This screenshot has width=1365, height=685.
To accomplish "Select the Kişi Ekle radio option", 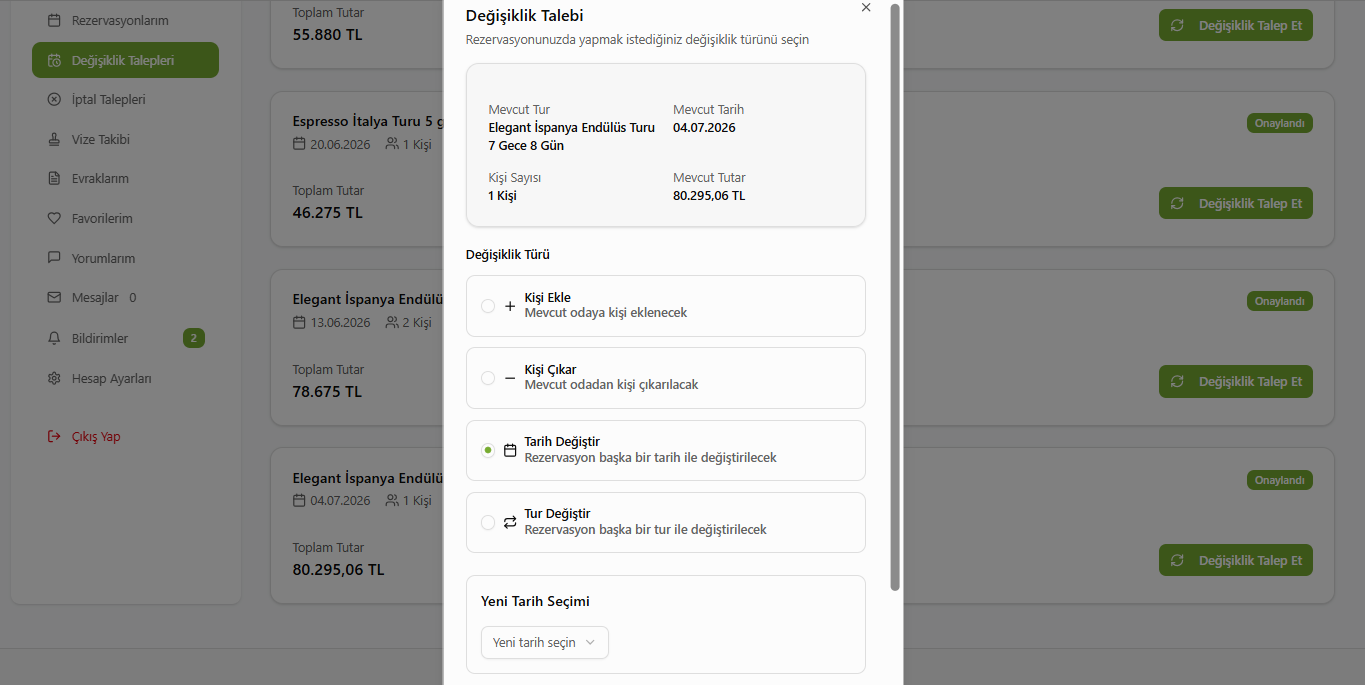I will point(488,306).
